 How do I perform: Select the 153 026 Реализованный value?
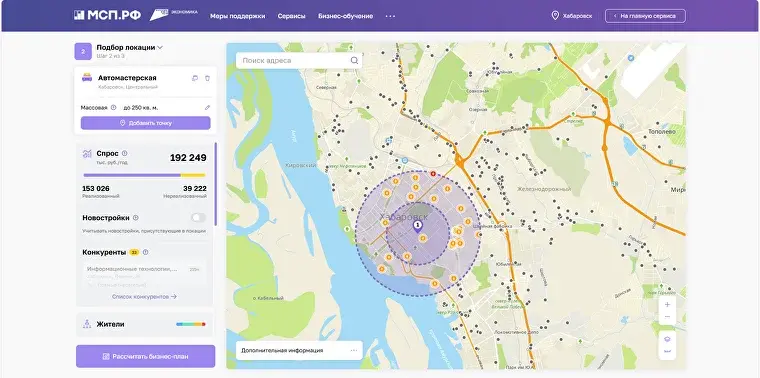point(96,188)
